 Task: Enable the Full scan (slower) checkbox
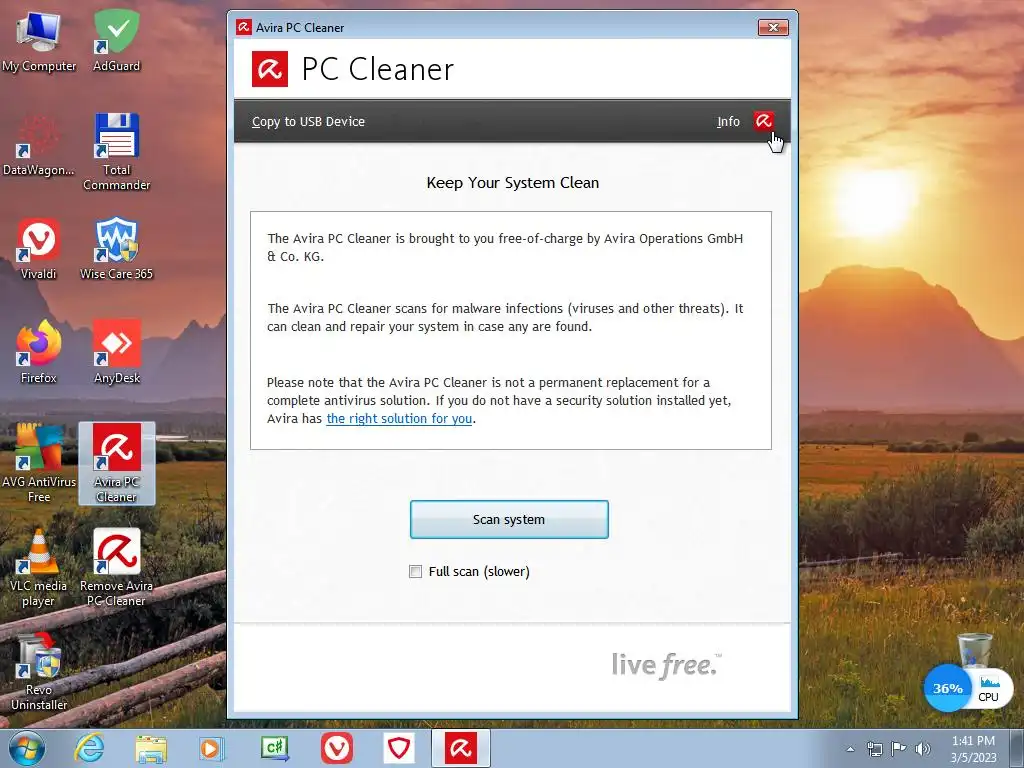click(415, 571)
